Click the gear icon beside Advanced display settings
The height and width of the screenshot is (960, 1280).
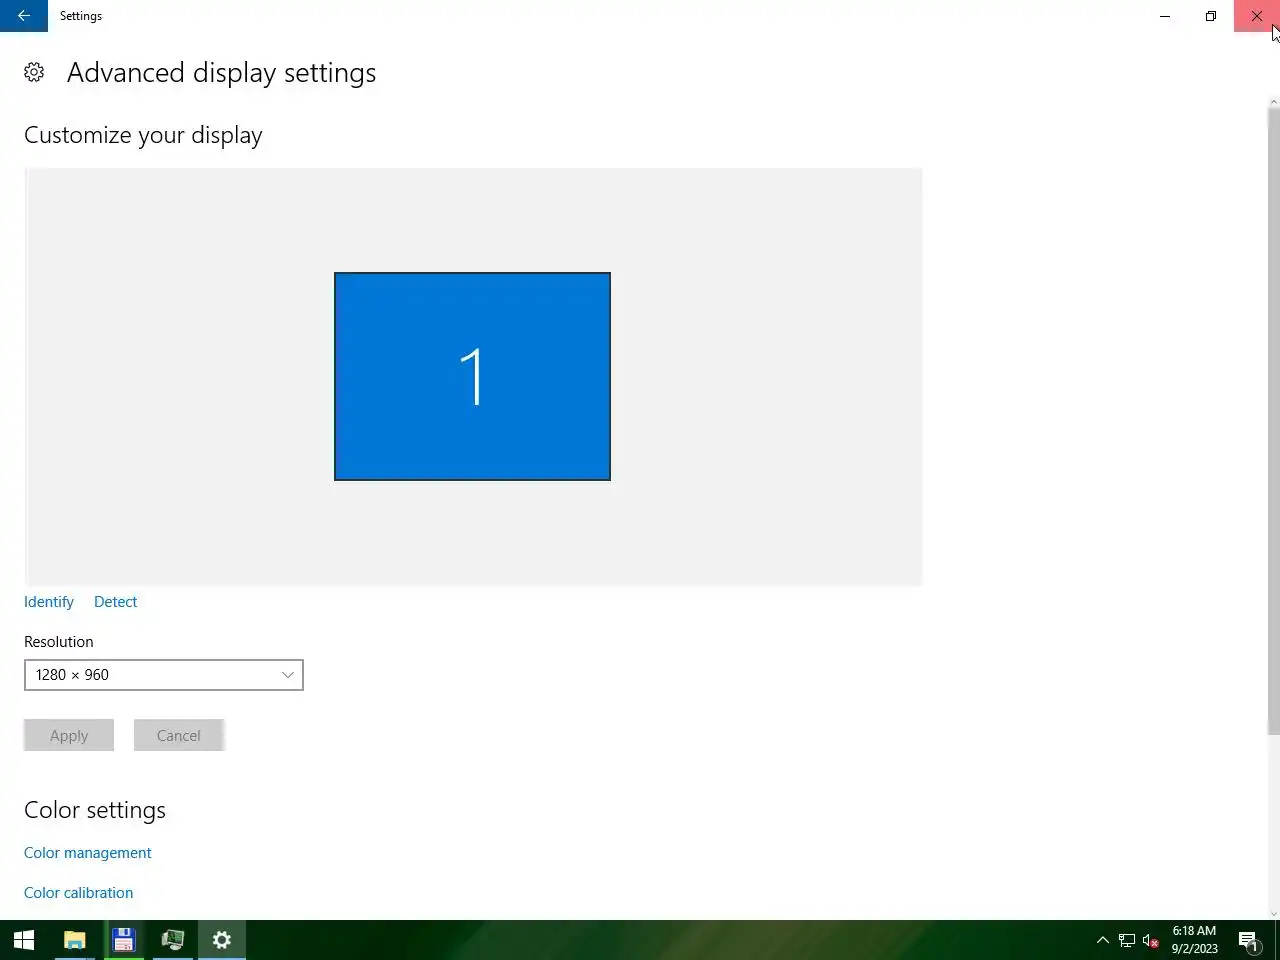pyautogui.click(x=34, y=72)
